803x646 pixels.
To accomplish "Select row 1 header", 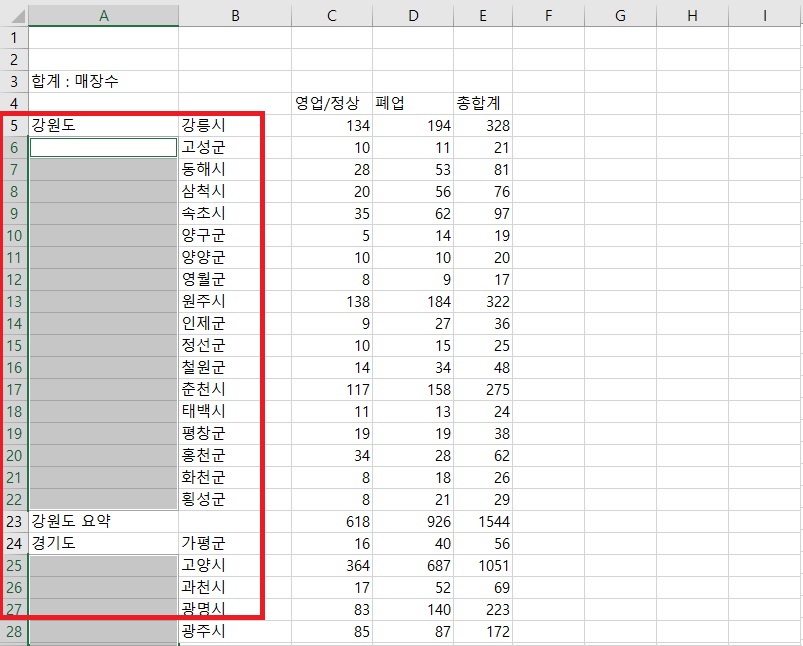I will (x=14, y=37).
